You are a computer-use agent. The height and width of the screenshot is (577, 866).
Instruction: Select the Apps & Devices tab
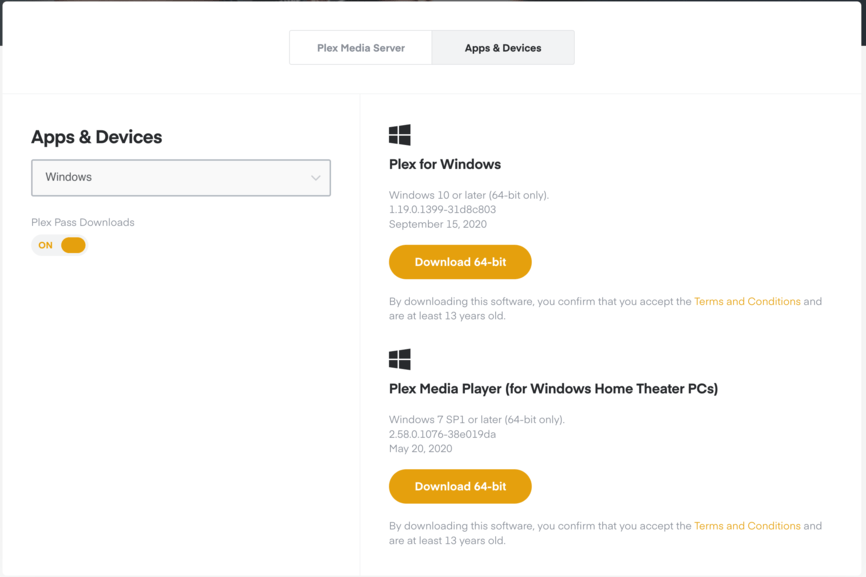[503, 48]
